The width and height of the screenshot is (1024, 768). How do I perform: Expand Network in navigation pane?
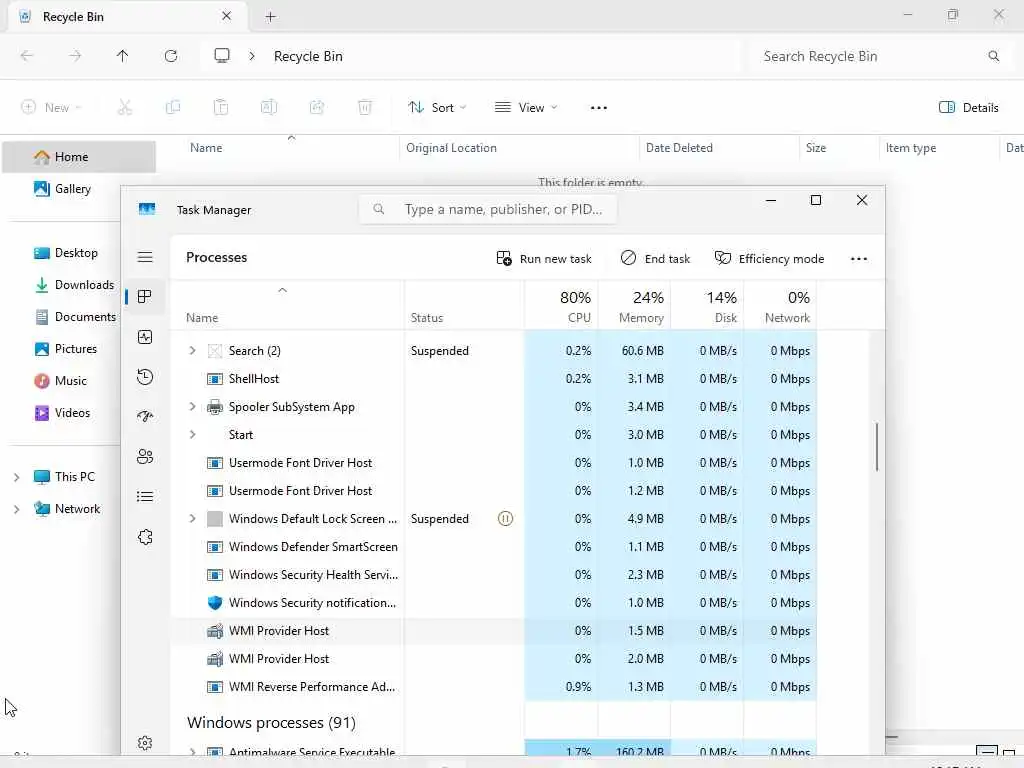point(16,509)
